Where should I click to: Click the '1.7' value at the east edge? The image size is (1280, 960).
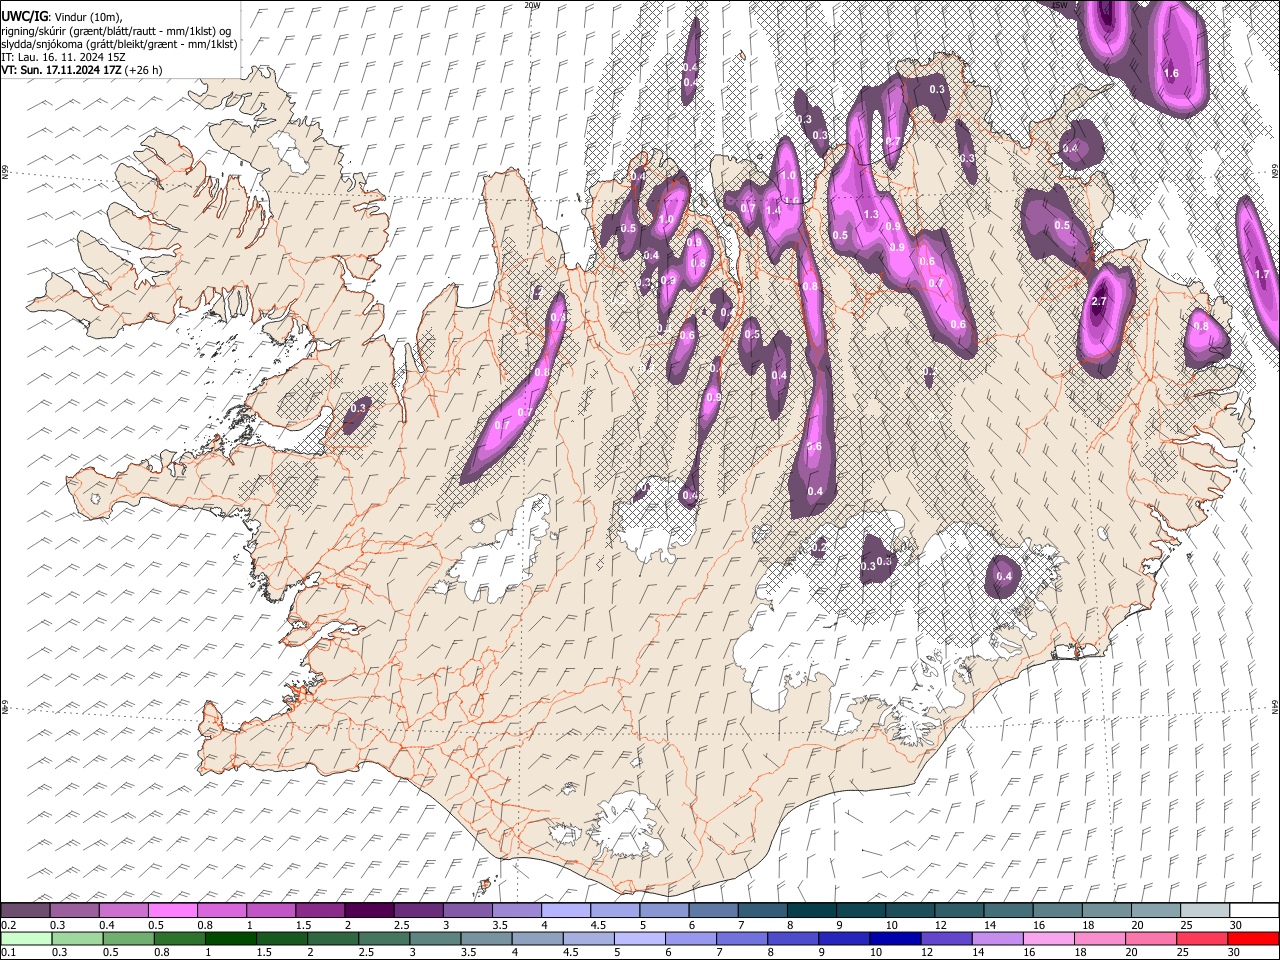[x=1261, y=274]
